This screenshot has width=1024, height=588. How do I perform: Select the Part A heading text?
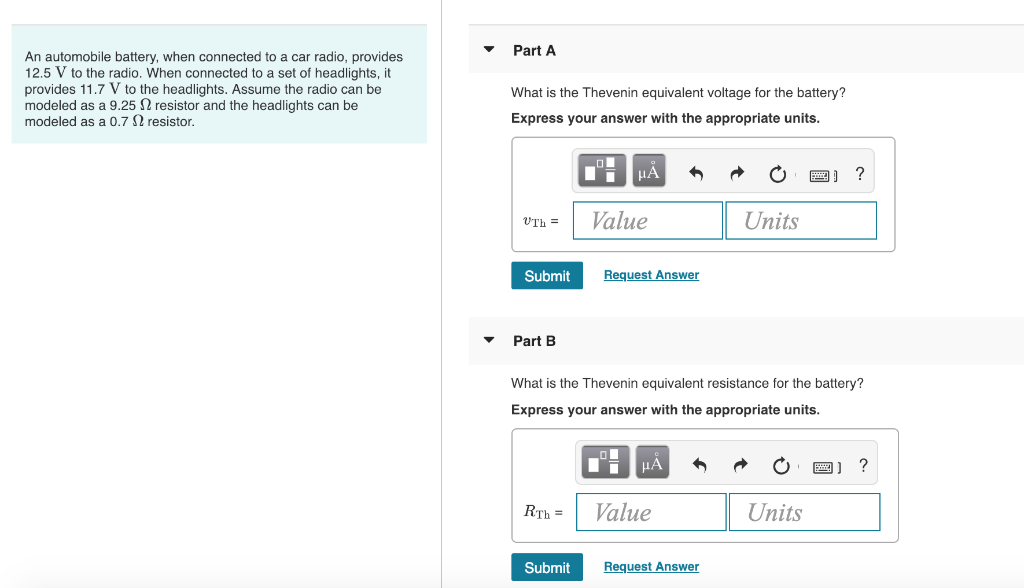pyautogui.click(x=534, y=50)
